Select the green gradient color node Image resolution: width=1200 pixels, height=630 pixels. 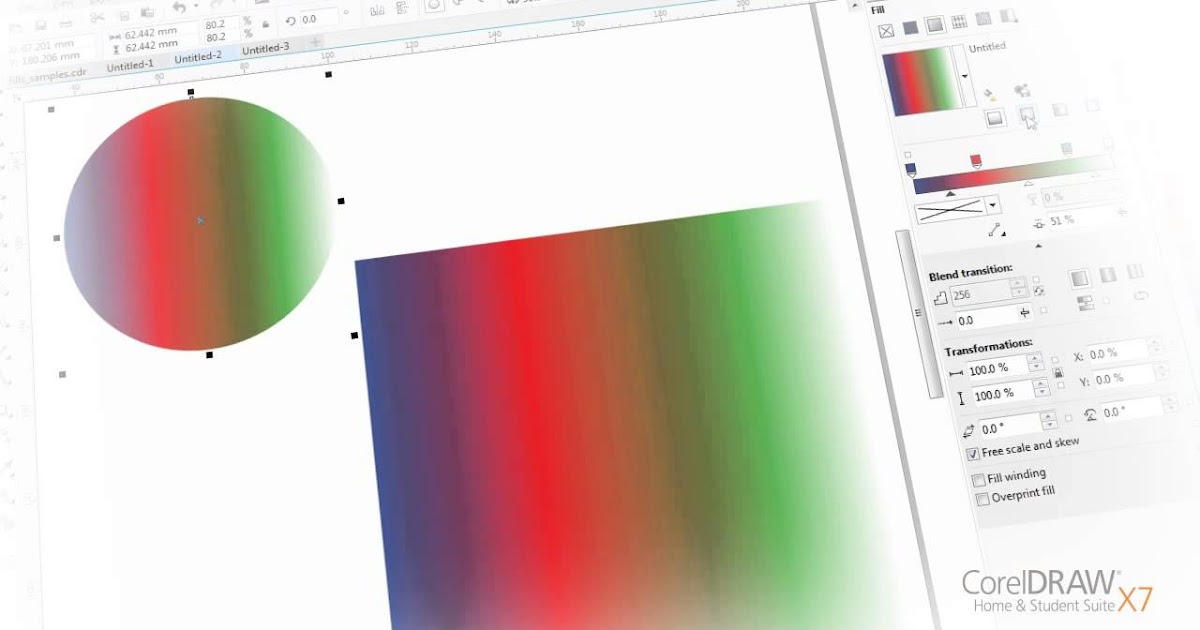tap(1067, 149)
